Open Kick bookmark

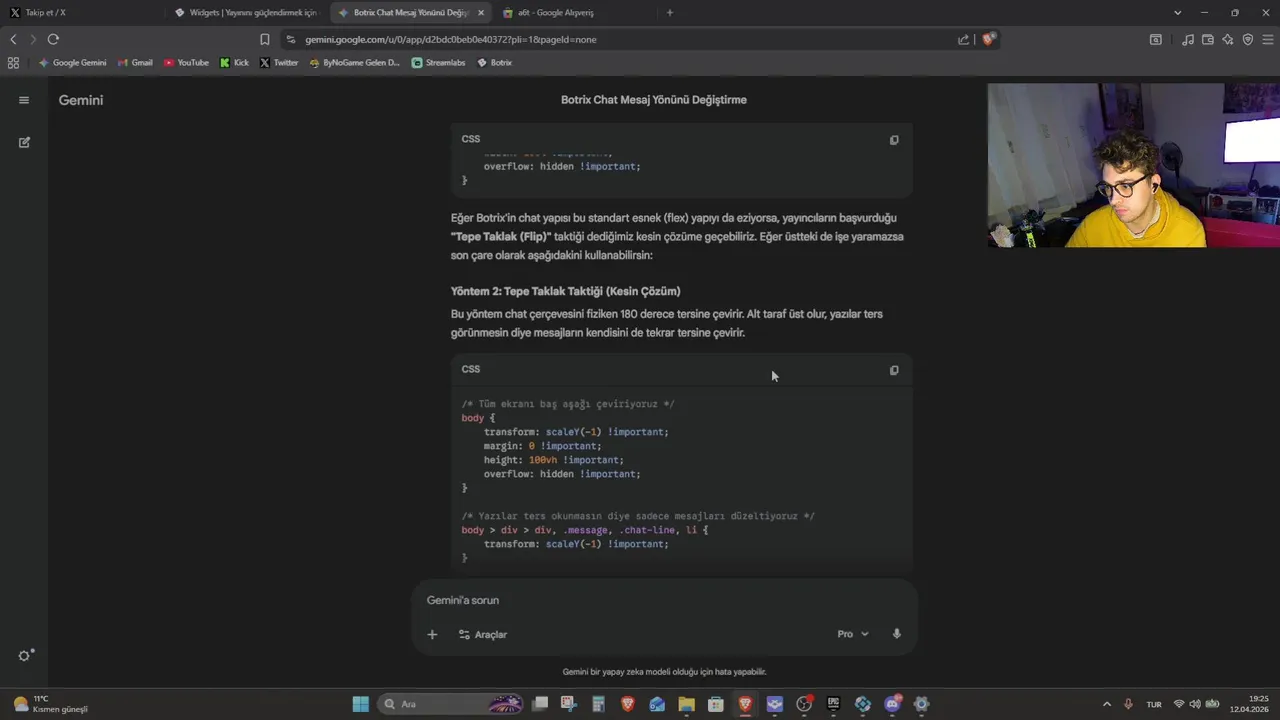(234, 62)
